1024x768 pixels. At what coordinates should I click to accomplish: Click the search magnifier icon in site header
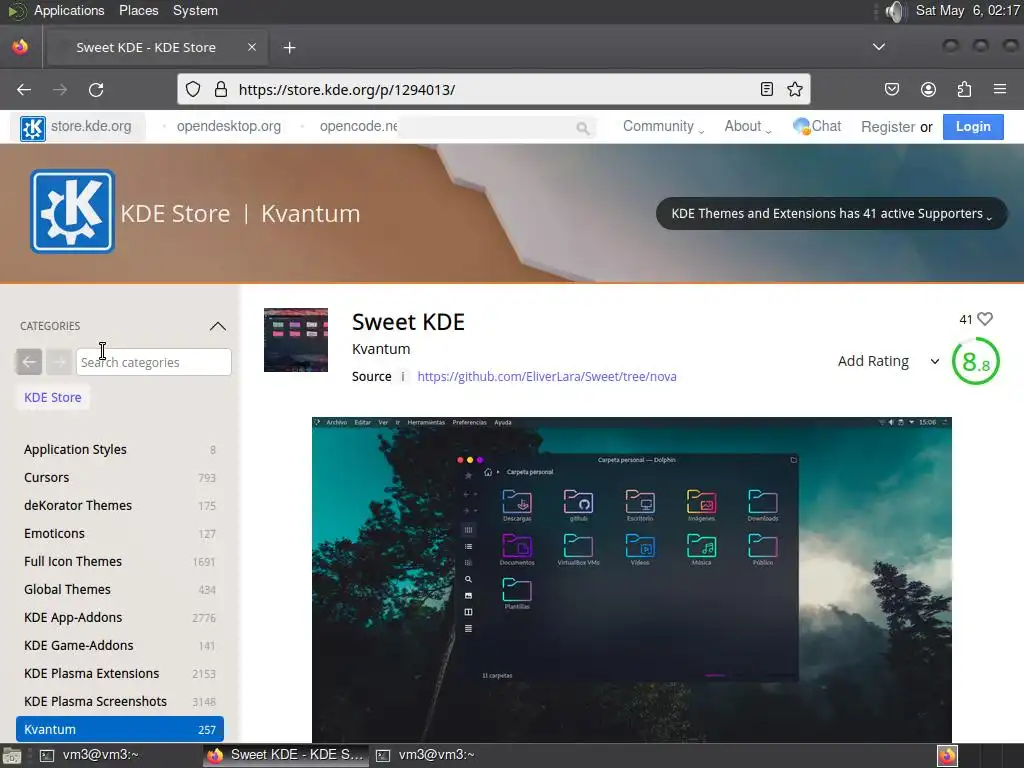click(x=583, y=128)
